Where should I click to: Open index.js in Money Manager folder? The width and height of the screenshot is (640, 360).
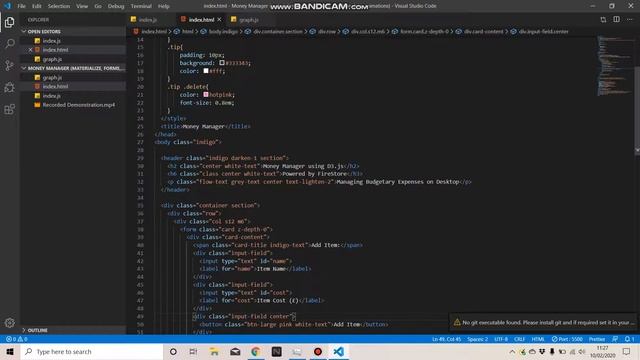(x=51, y=96)
